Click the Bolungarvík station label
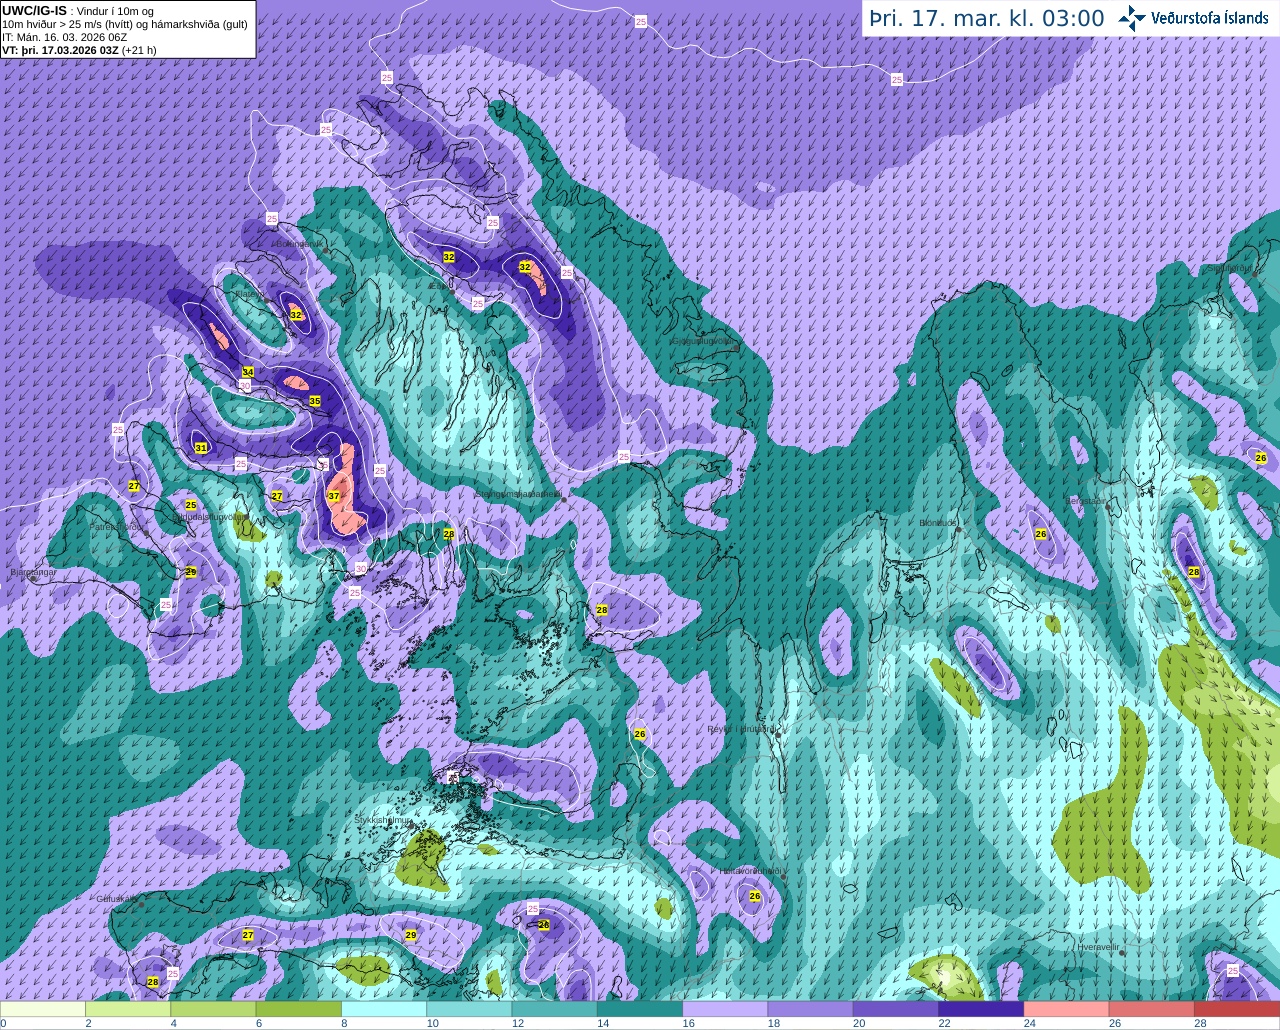The image size is (1280, 1030). [x=298, y=243]
